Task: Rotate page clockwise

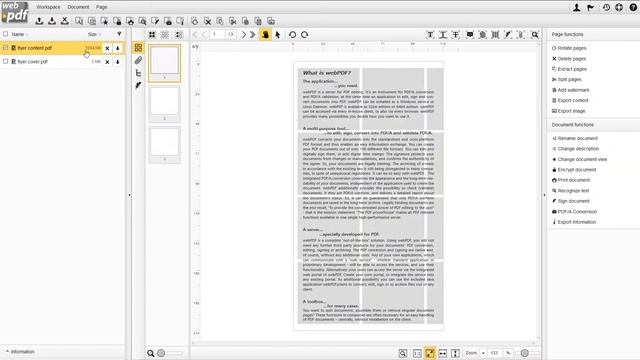Action: pyautogui.click(x=304, y=35)
